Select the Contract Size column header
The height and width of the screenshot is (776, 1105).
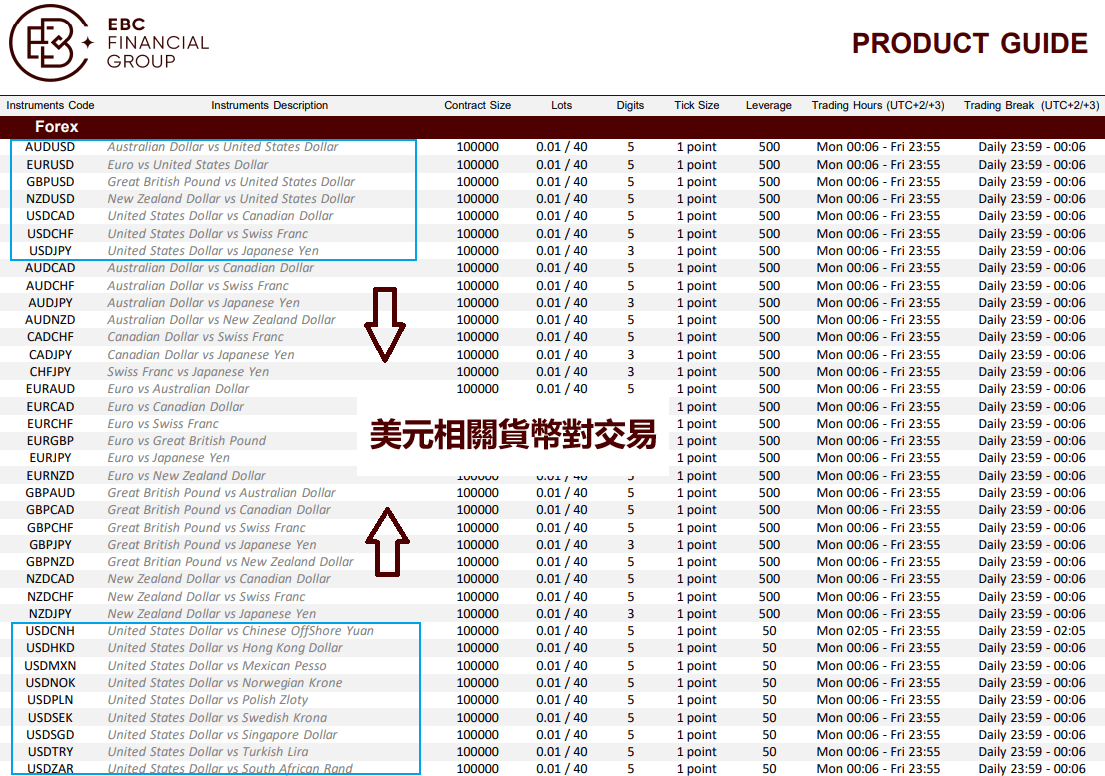pyautogui.click(x=477, y=105)
